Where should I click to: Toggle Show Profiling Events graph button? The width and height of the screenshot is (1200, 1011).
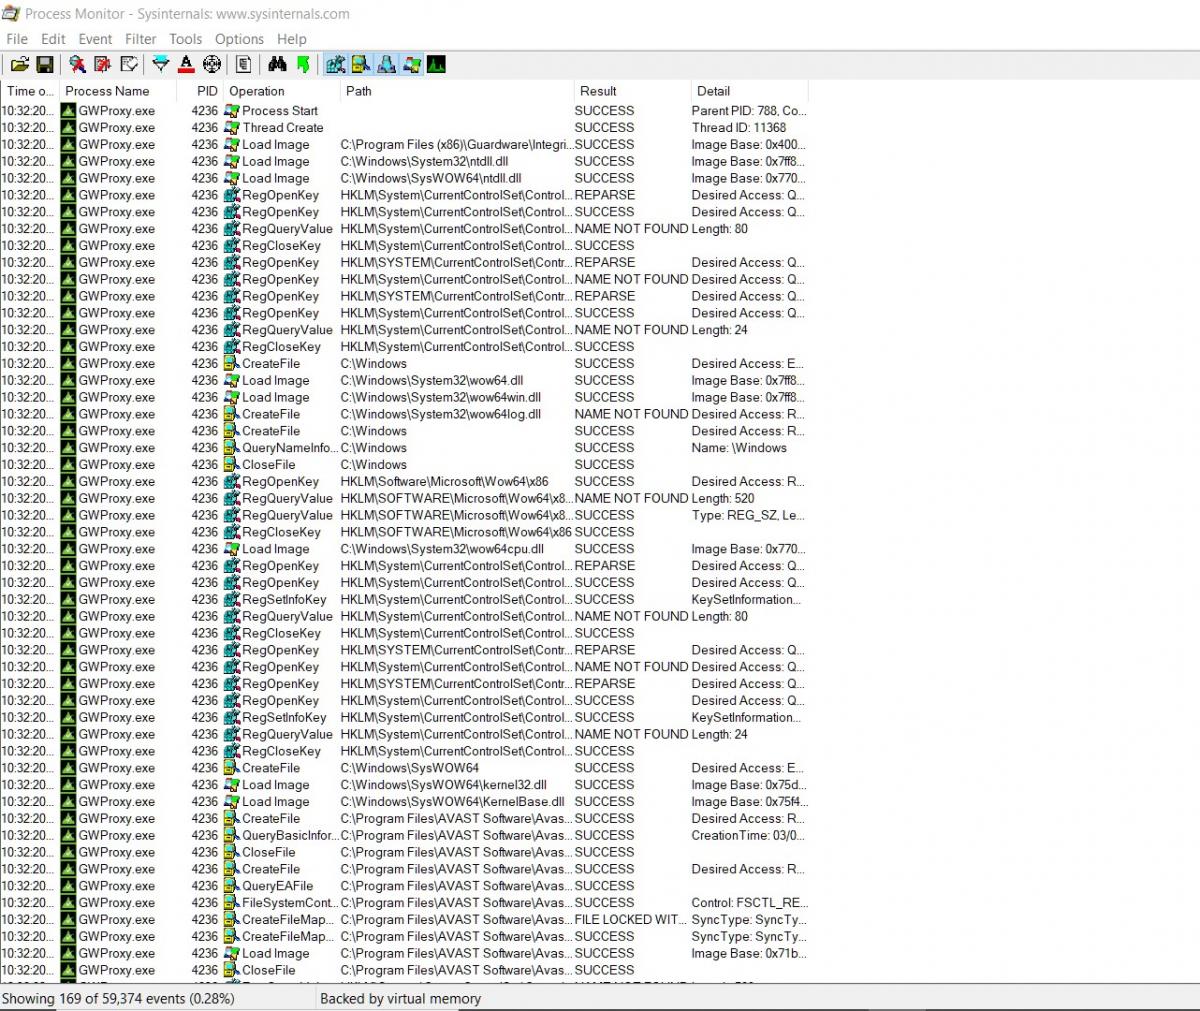click(x=436, y=65)
